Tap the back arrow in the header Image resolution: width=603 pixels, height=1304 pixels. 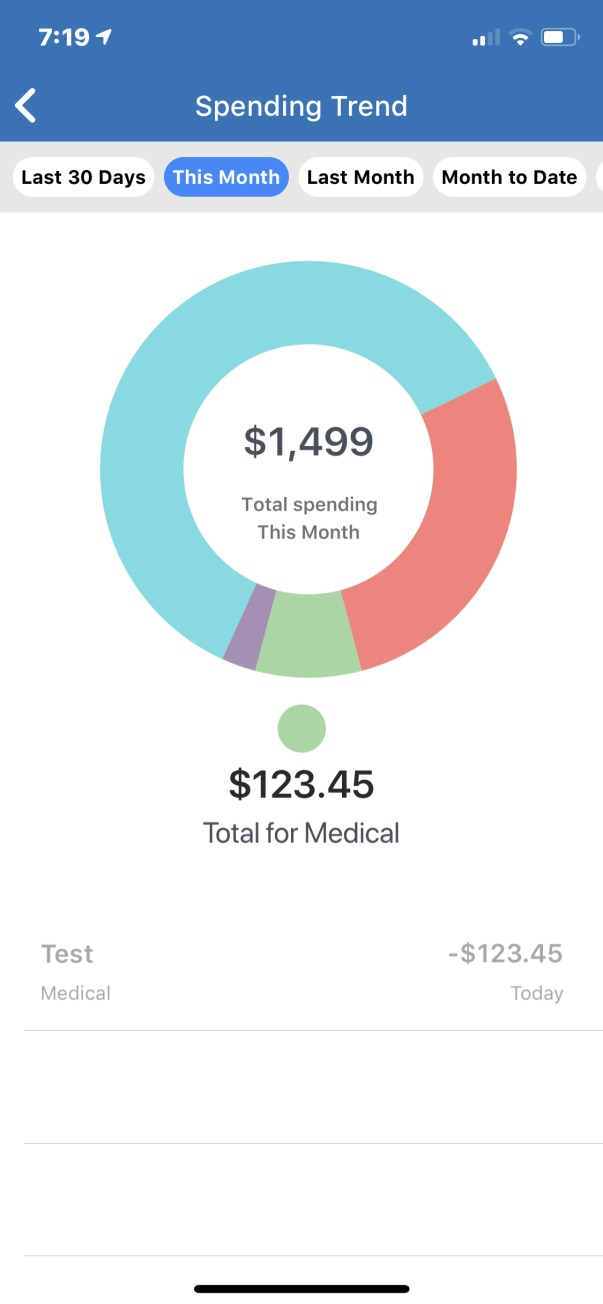[27, 105]
